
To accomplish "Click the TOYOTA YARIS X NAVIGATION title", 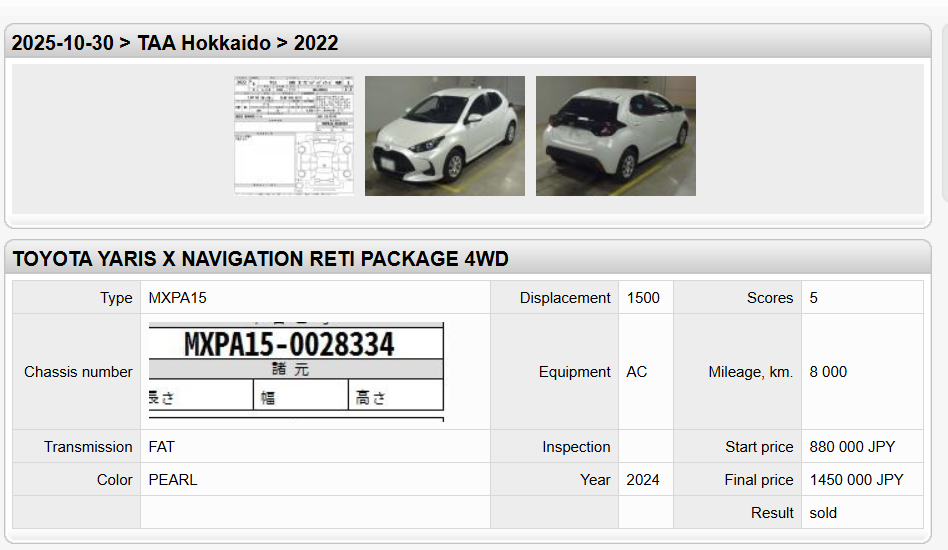I will (x=261, y=259).
